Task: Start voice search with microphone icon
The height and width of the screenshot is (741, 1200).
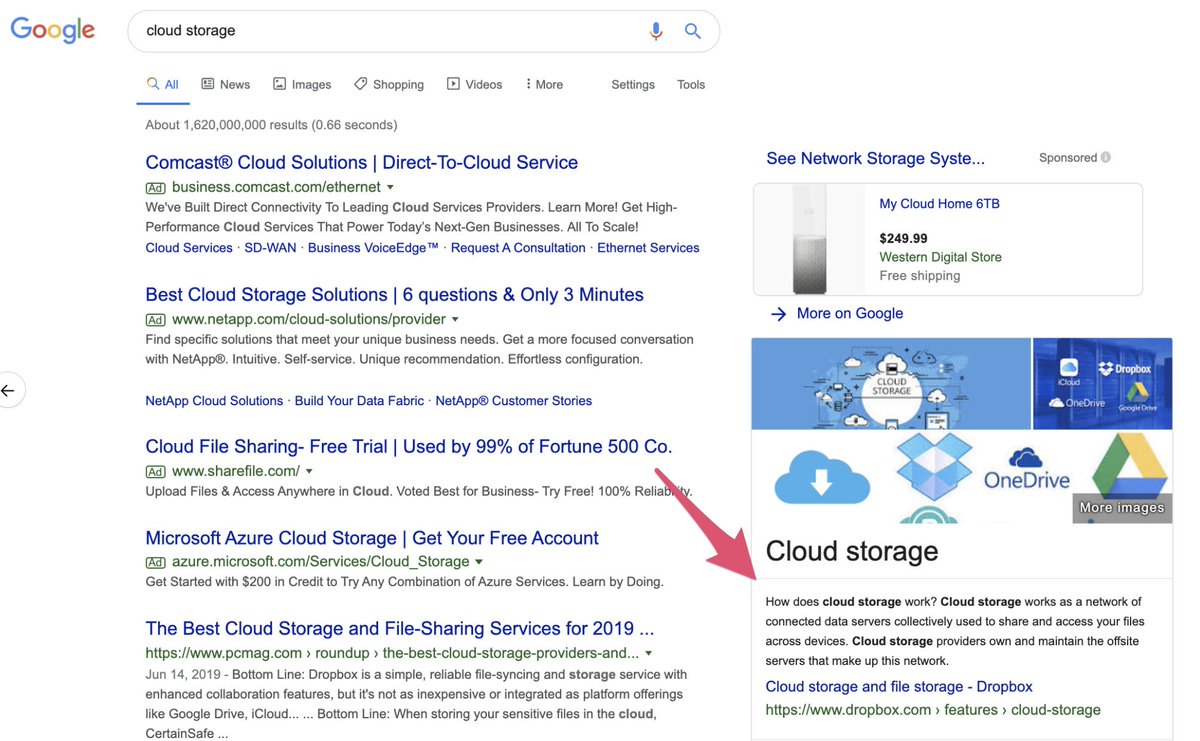Action: coord(656,31)
